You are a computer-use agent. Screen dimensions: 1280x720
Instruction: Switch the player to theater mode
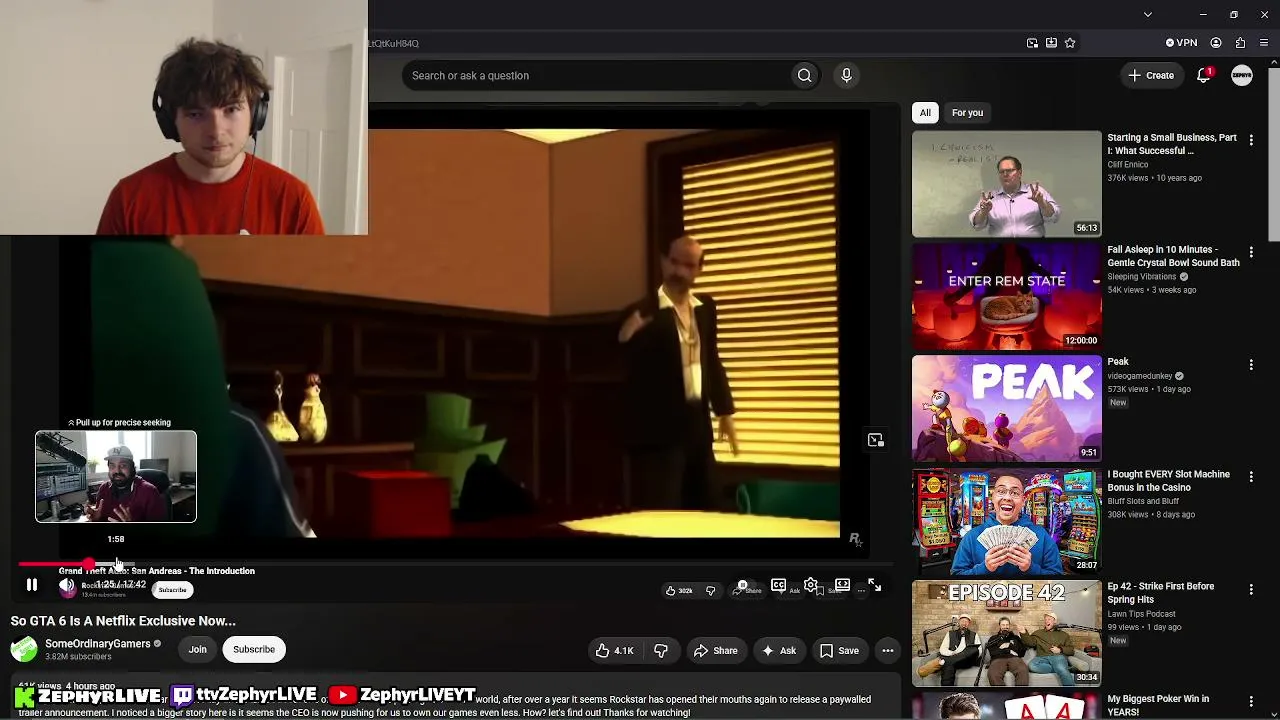[843, 585]
